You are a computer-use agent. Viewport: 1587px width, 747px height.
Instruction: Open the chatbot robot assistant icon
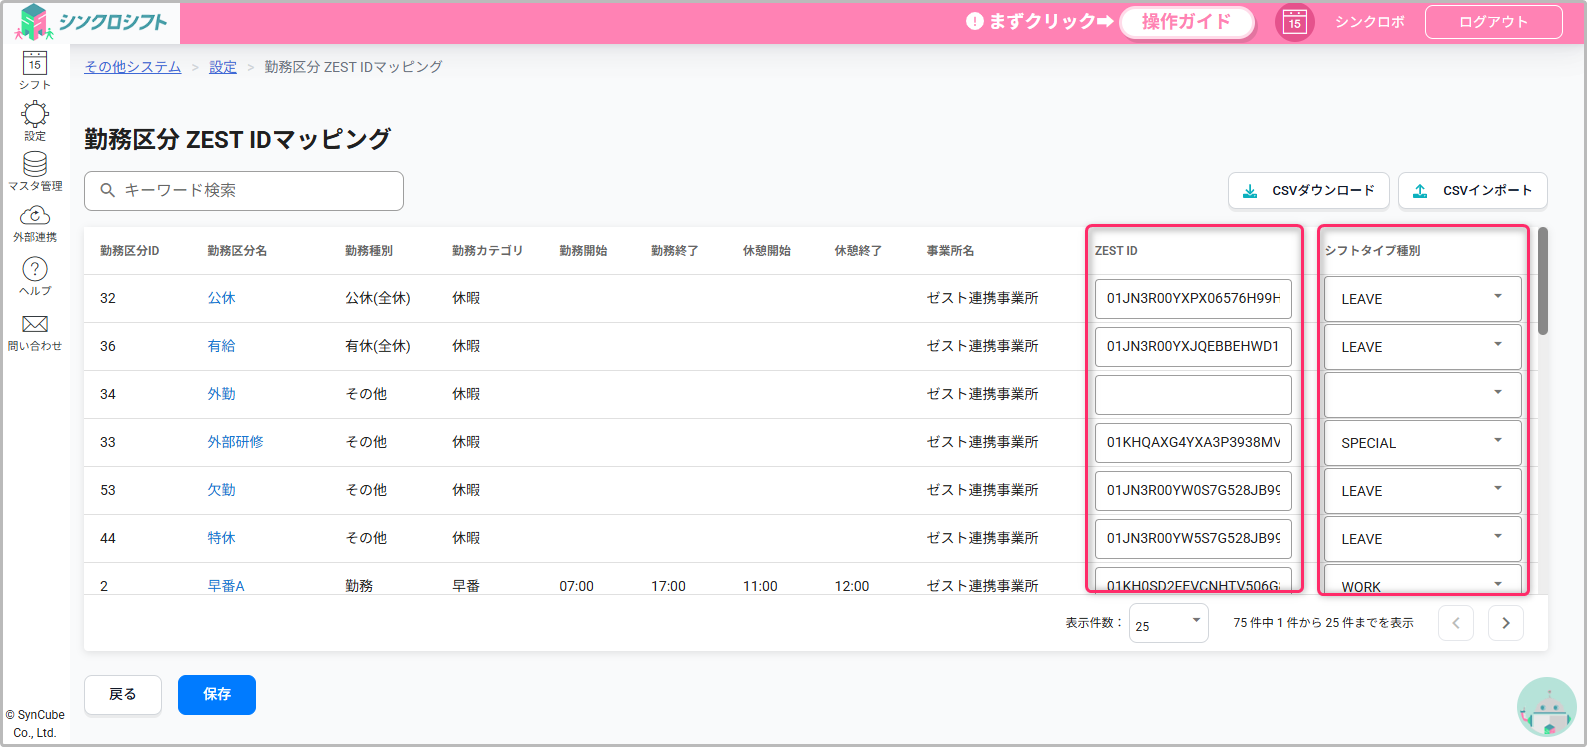1547,708
